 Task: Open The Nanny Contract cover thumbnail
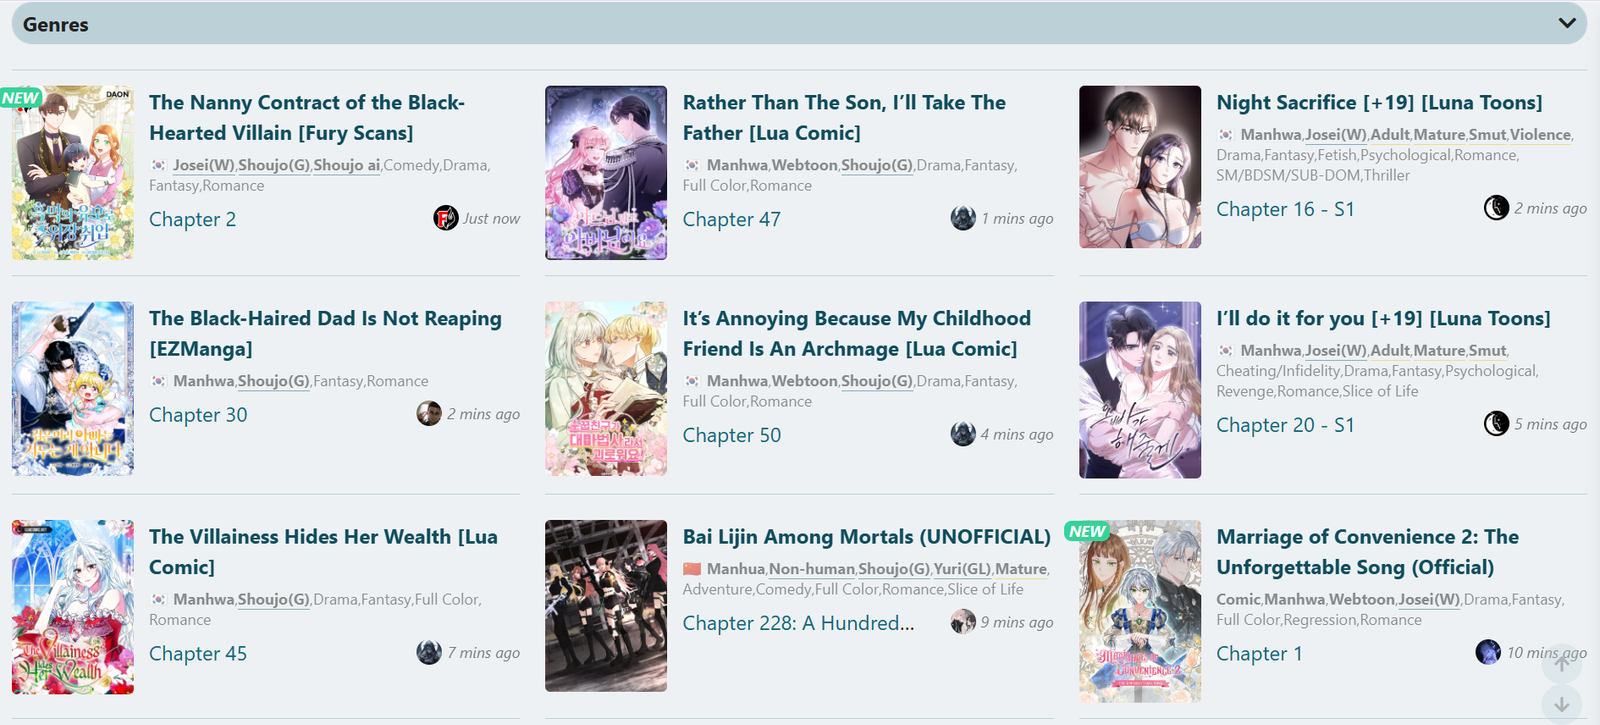(73, 173)
